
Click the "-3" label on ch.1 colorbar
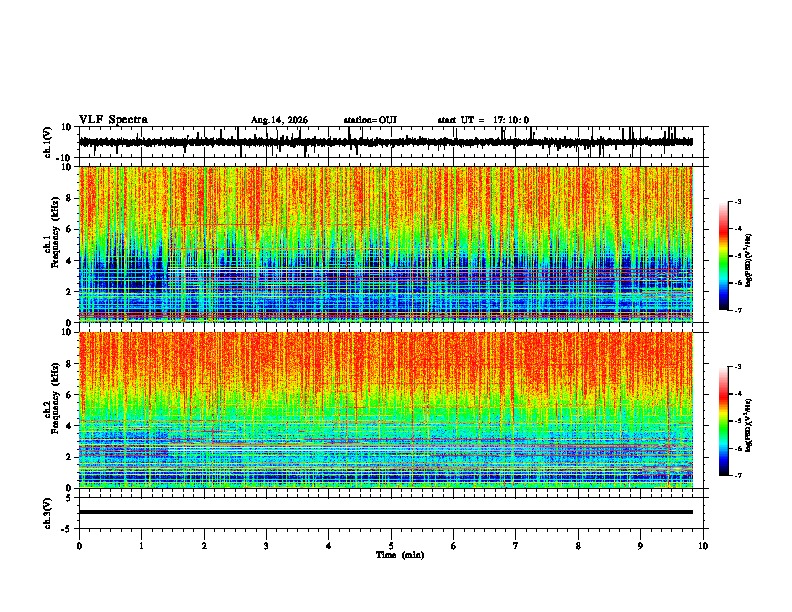[x=738, y=201]
